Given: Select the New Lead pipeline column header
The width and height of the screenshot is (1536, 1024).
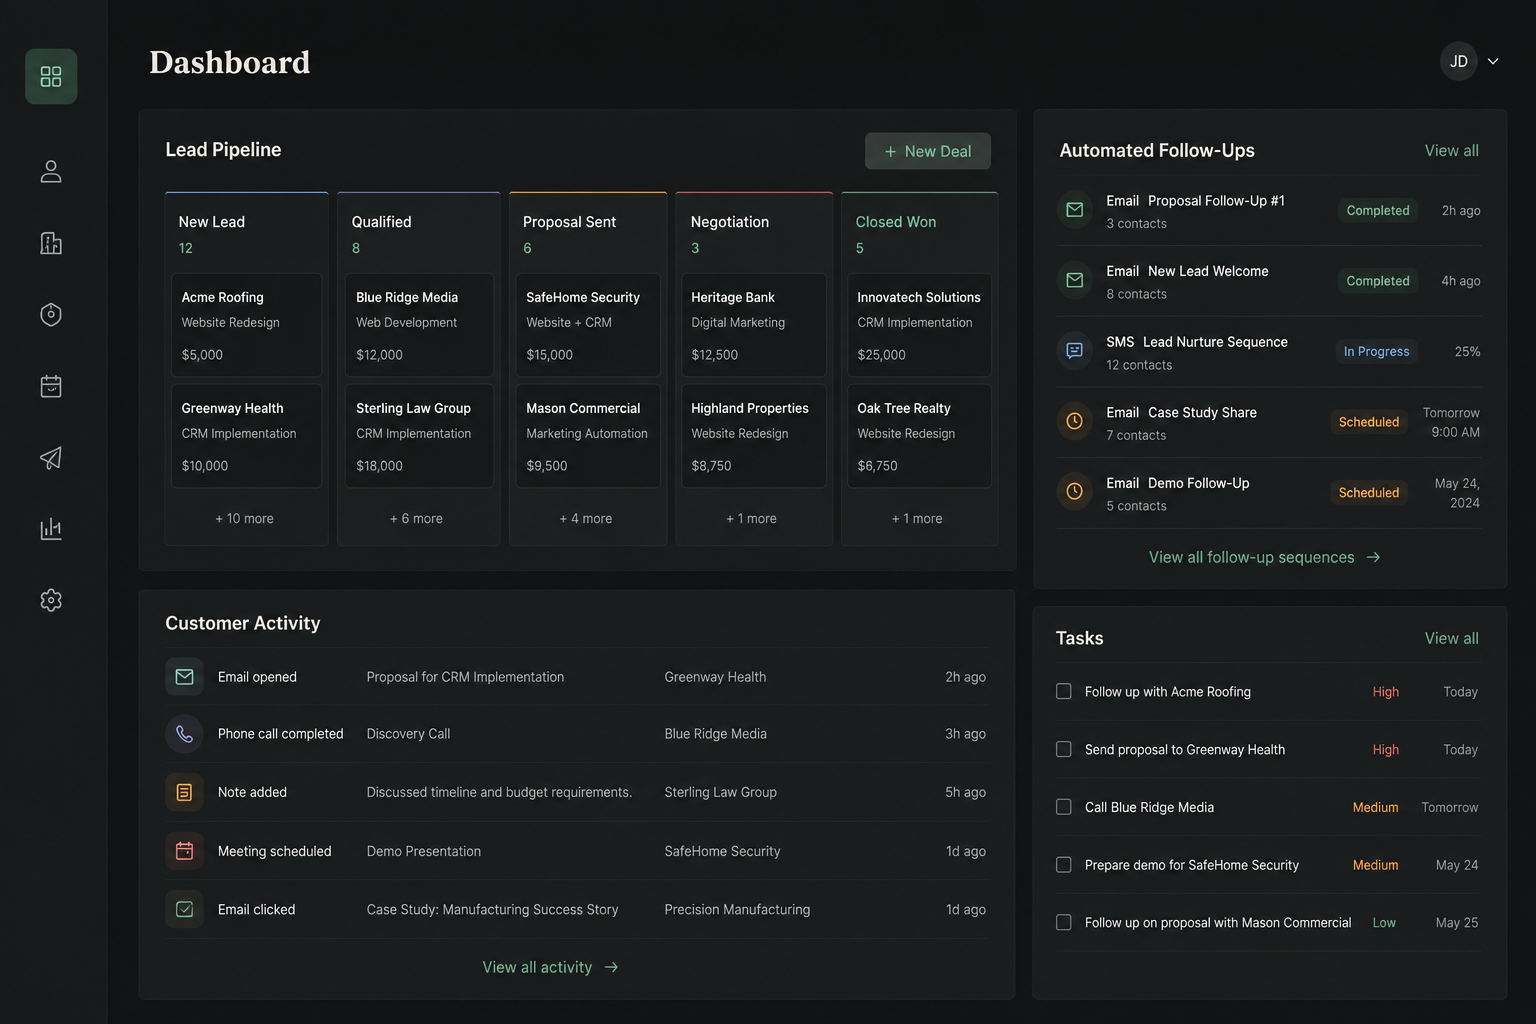Looking at the screenshot, I should tap(212, 222).
